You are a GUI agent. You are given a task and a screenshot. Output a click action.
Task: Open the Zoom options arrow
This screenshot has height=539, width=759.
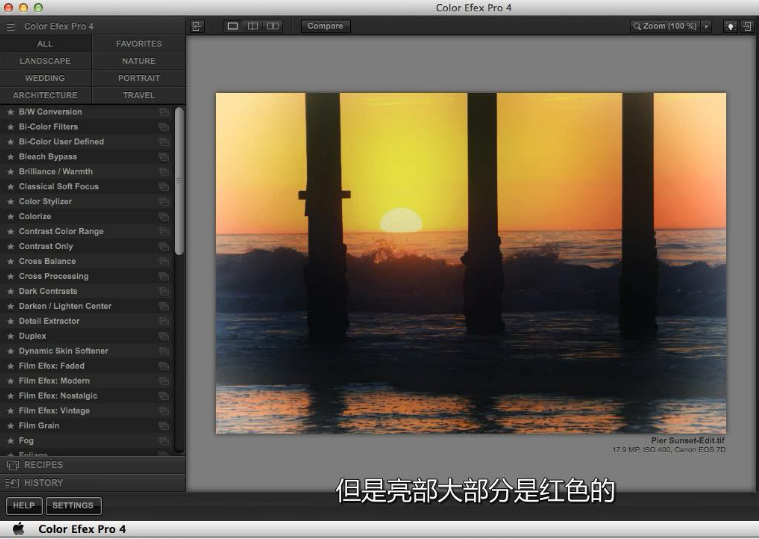pyautogui.click(x=707, y=26)
